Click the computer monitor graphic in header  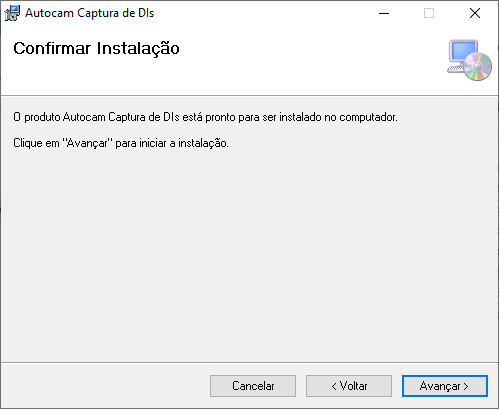[462, 53]
